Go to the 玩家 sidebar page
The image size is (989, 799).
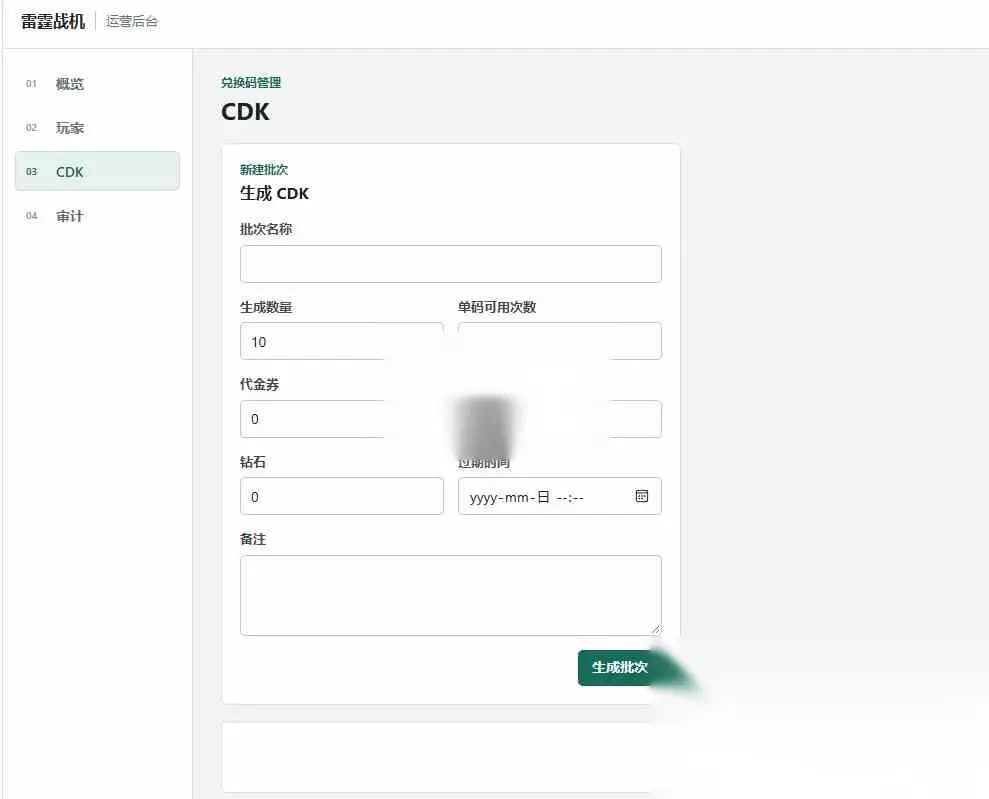[x=97, y=128]
